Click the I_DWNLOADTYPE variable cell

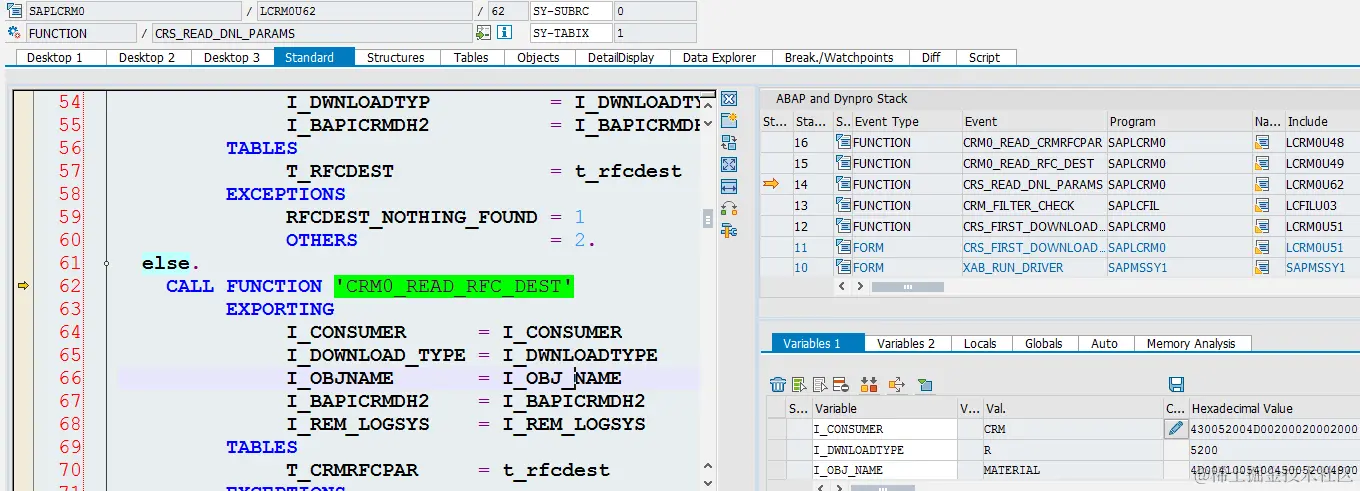(885, 450)
